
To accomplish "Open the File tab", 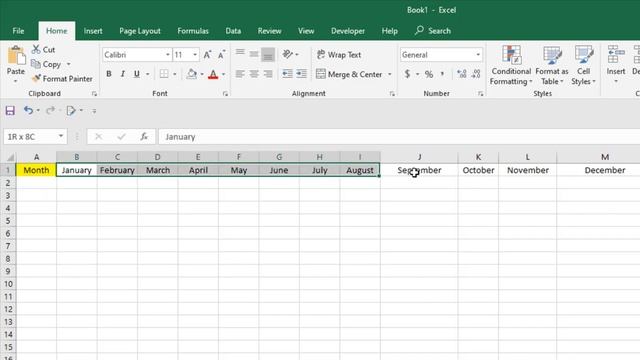I will tap(18, 31).
